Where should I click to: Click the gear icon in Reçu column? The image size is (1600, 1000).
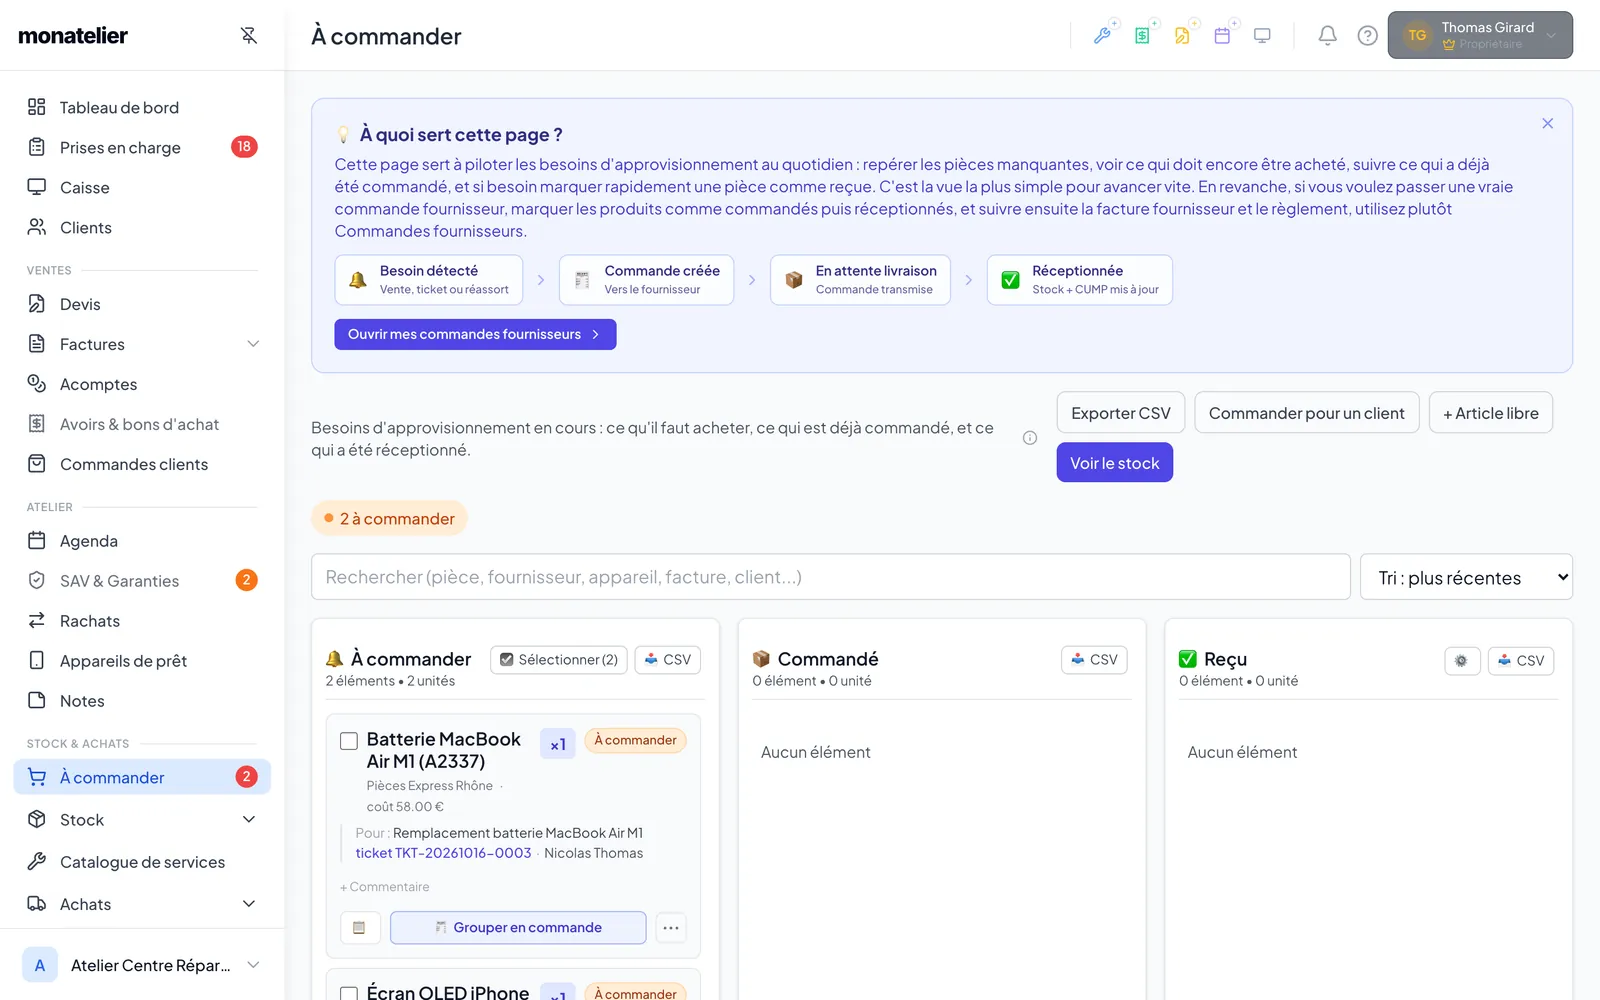coord(1462,660)
